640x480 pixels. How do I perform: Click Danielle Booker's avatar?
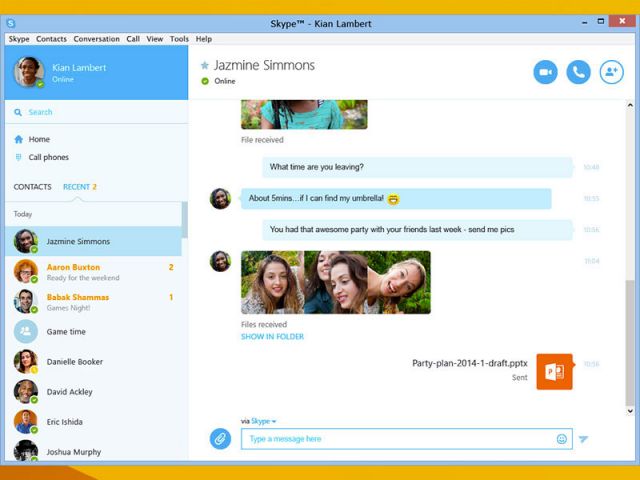pyautogui.click(x=26, y=362)
